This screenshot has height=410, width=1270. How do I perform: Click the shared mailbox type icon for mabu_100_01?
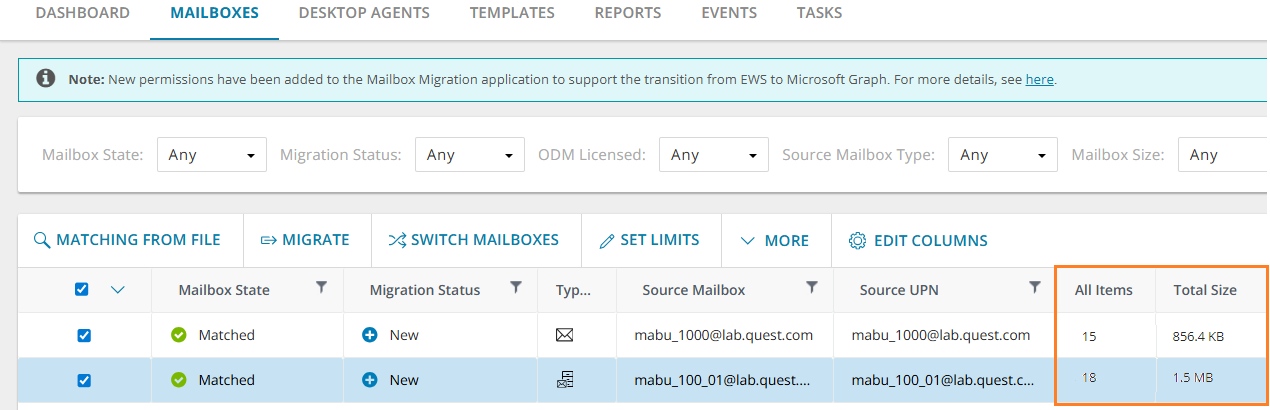pos(564,380)
